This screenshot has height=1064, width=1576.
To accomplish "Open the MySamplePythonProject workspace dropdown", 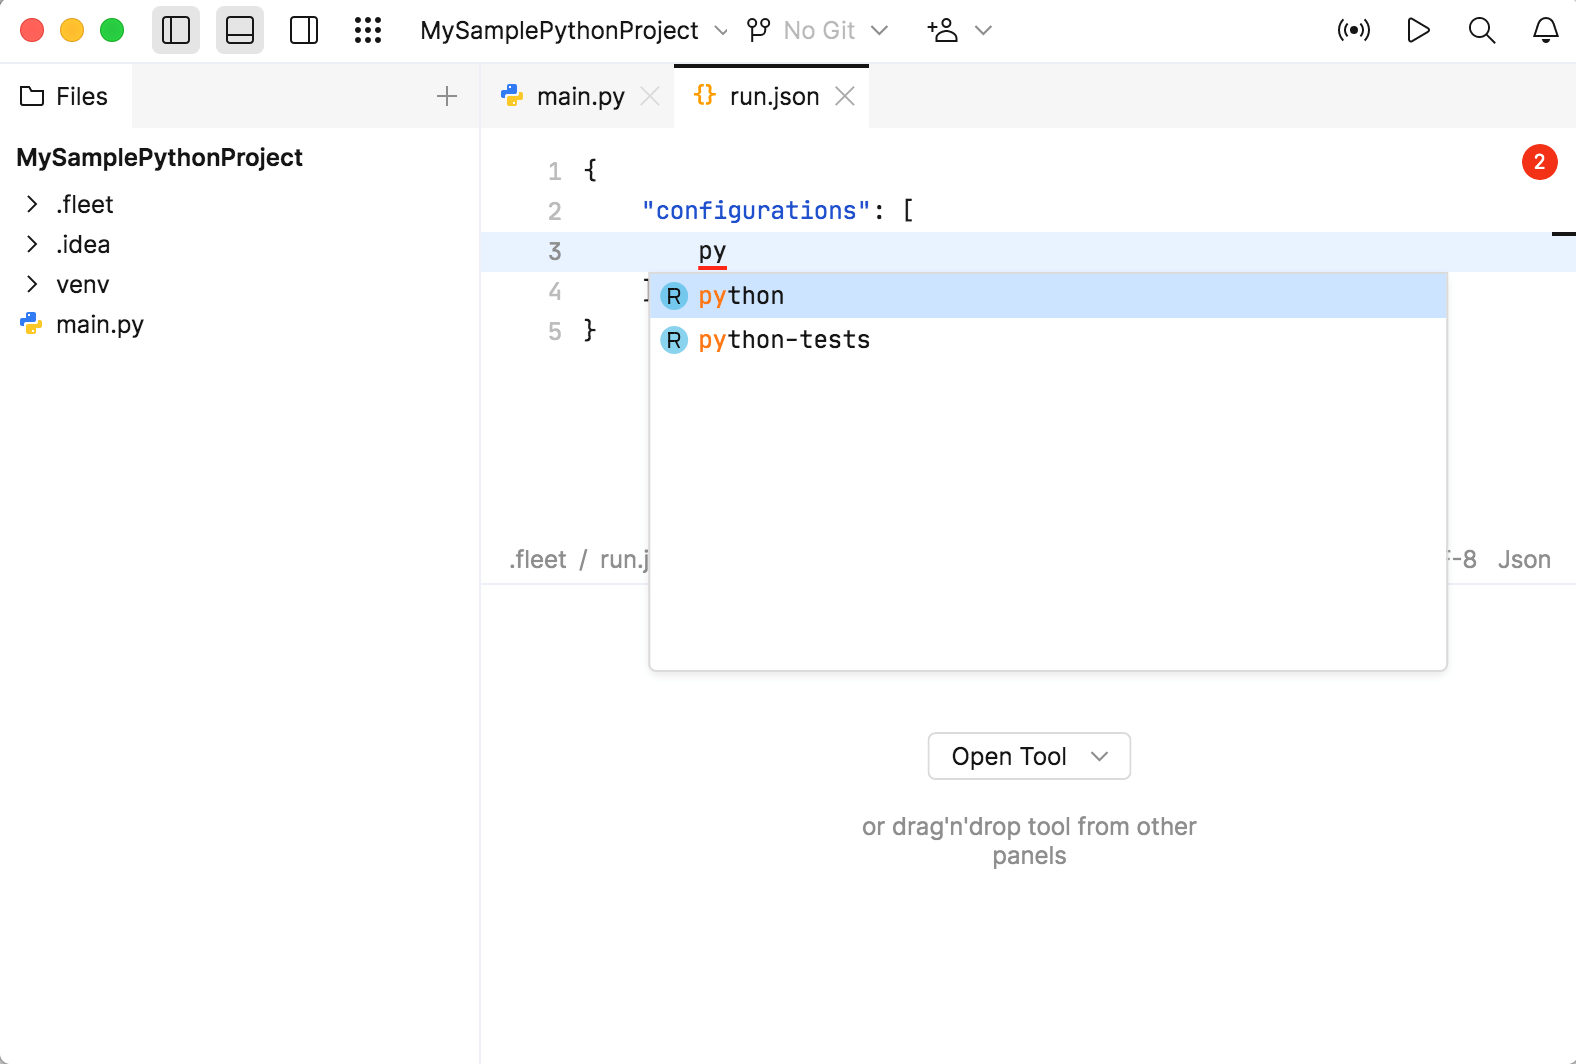I will (x=574, y=30).
